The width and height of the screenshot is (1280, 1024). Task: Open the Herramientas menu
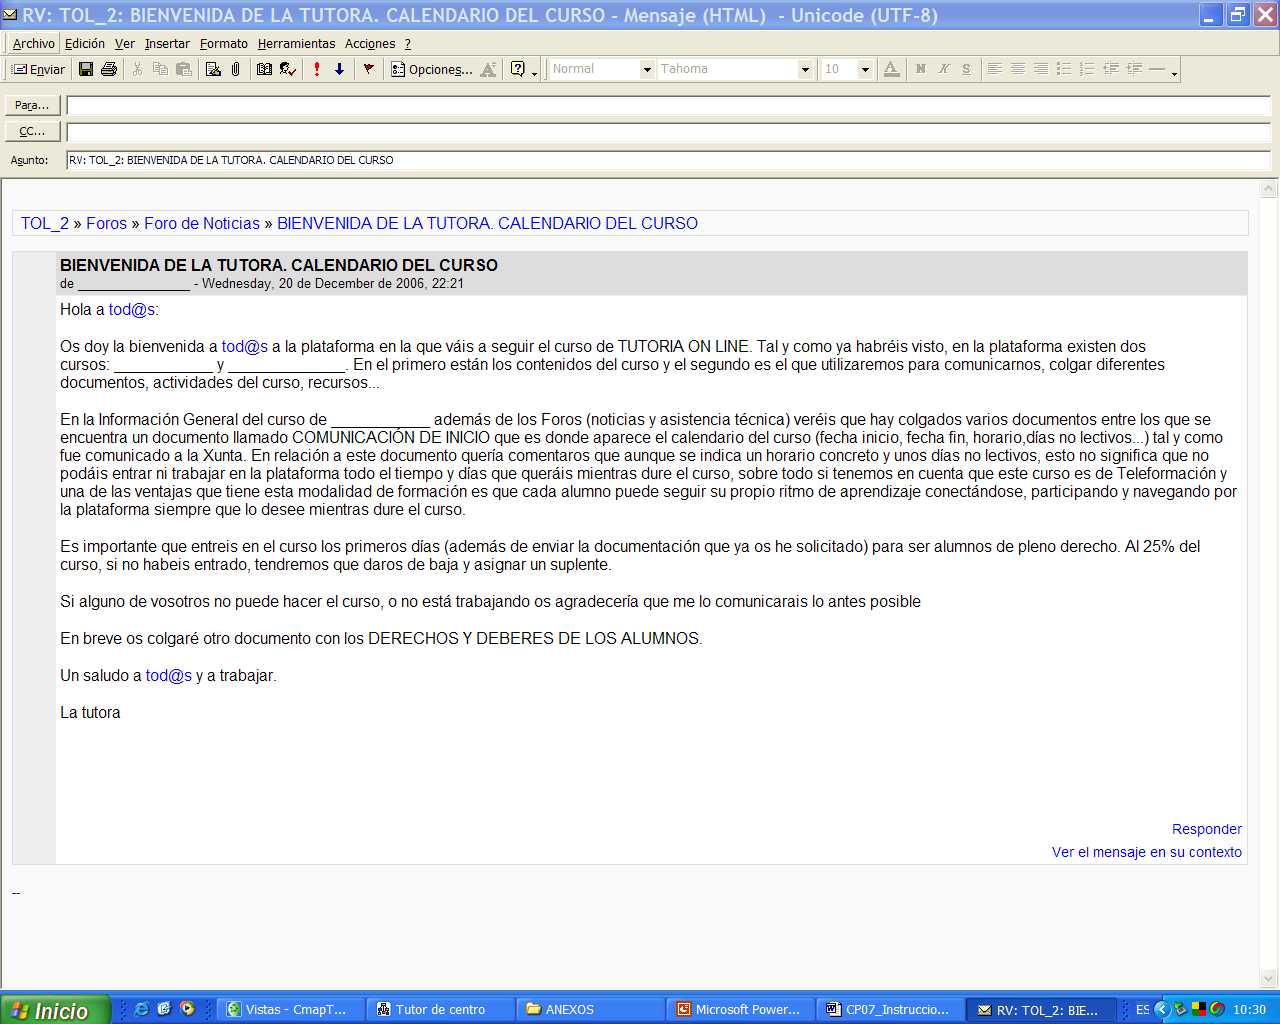(x=296, y=44)
